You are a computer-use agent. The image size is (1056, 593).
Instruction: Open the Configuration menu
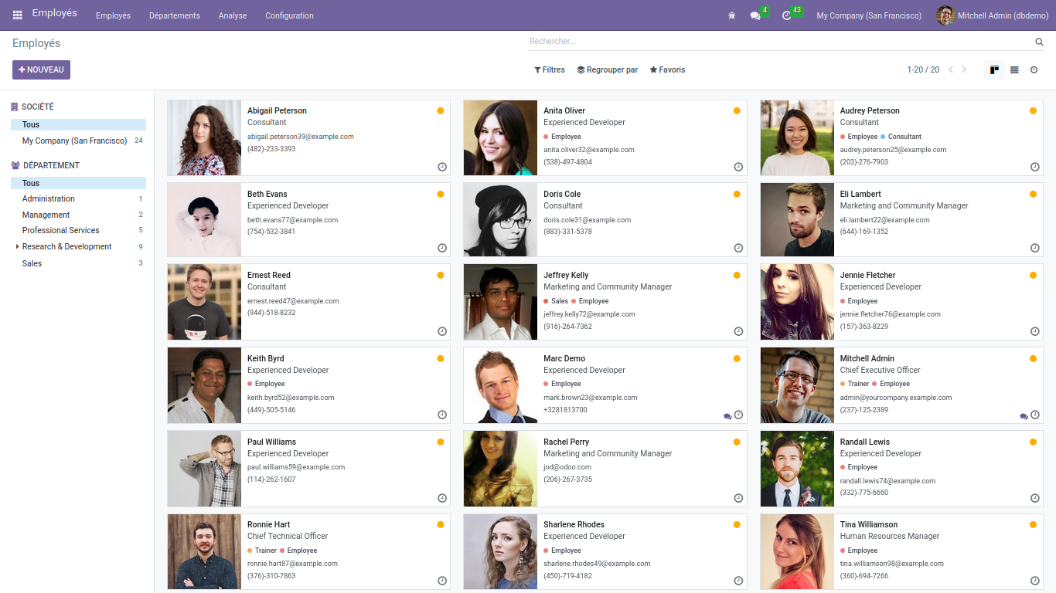[289, 16]
